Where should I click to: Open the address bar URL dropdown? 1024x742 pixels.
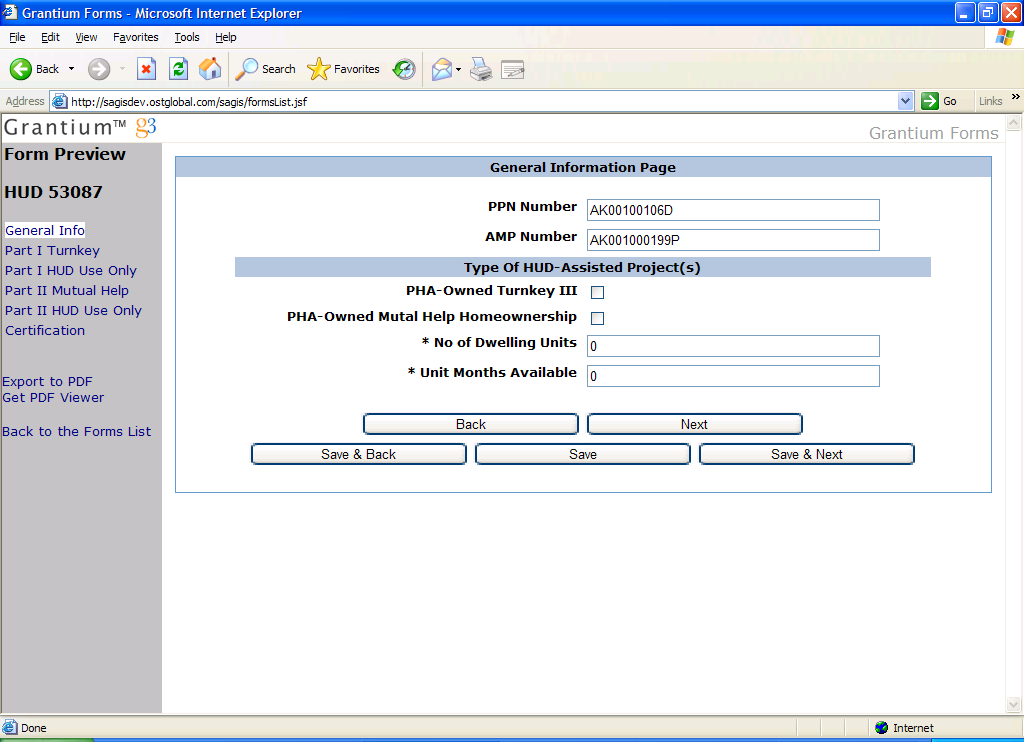(905, 101)
